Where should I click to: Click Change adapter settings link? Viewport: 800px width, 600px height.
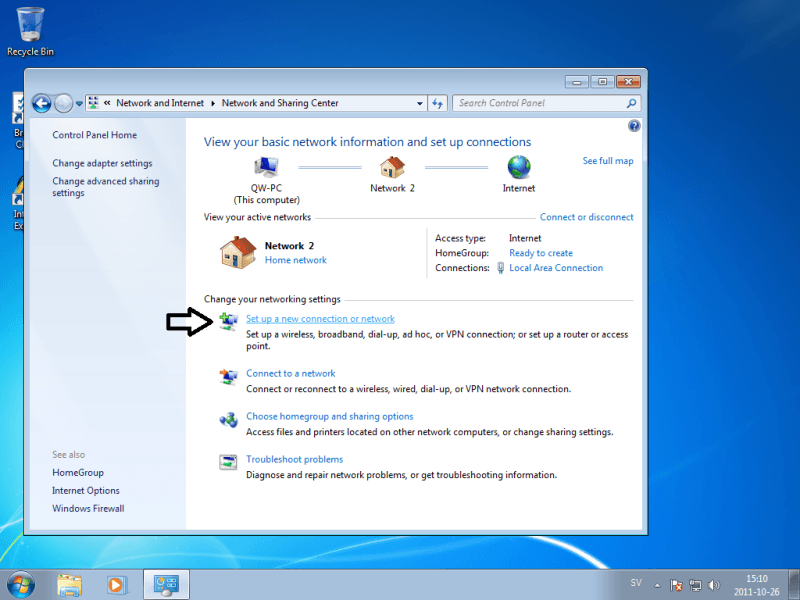(102, 163)
